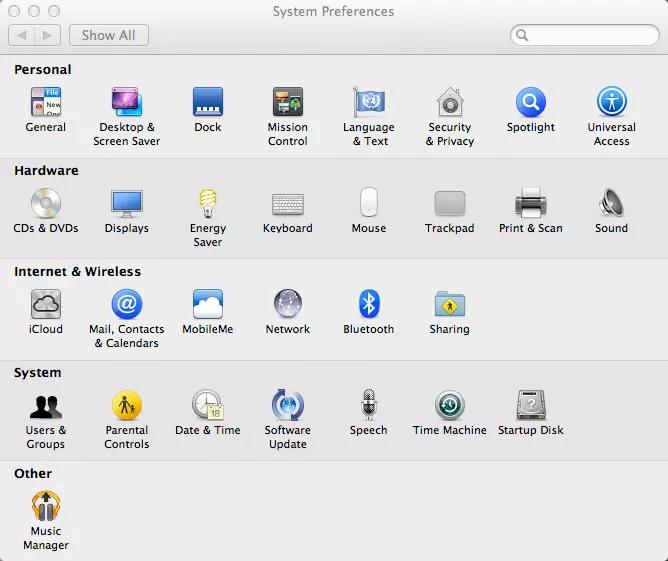Image resolution: width=668 pixels, height=561 pixels.
Task: Click the Personal section heading
Action: click(x=43, y=69)
